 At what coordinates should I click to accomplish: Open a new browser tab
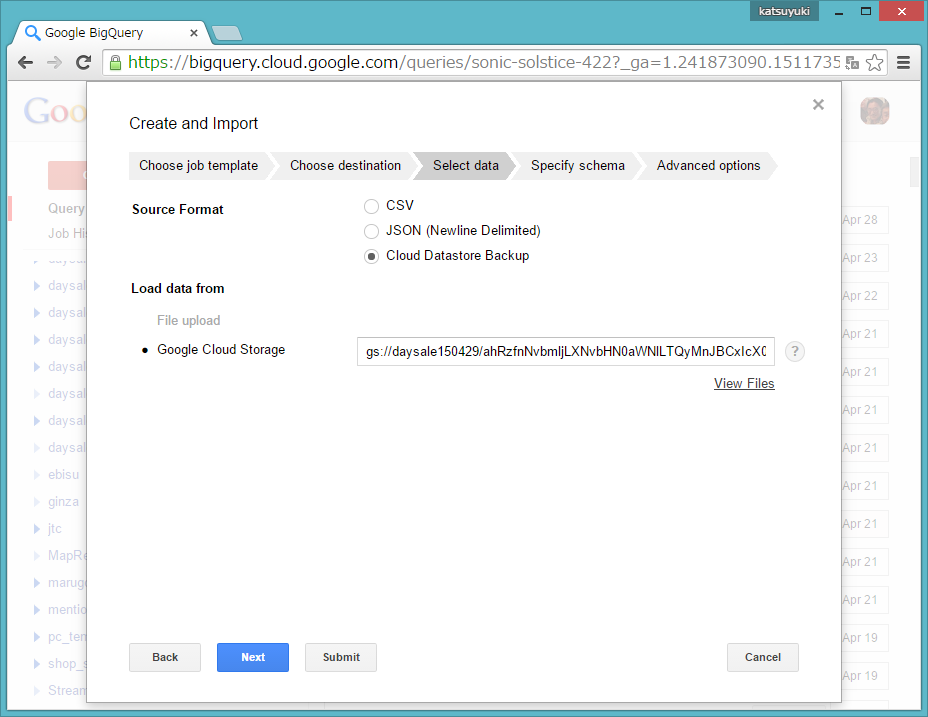227,33
